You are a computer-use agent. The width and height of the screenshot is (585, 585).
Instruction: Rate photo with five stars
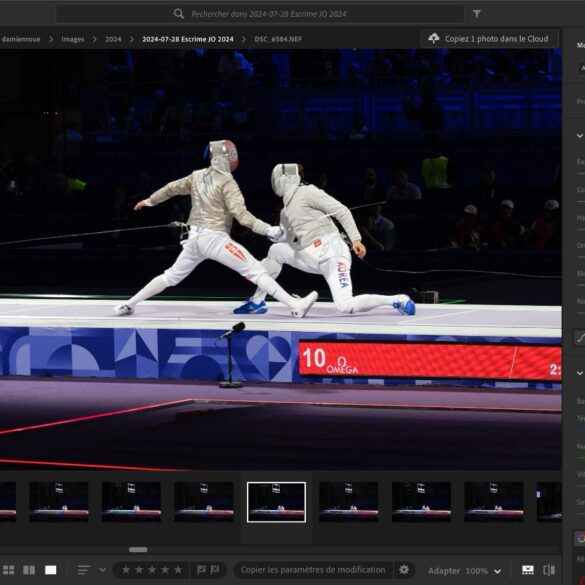coord(178,570)
